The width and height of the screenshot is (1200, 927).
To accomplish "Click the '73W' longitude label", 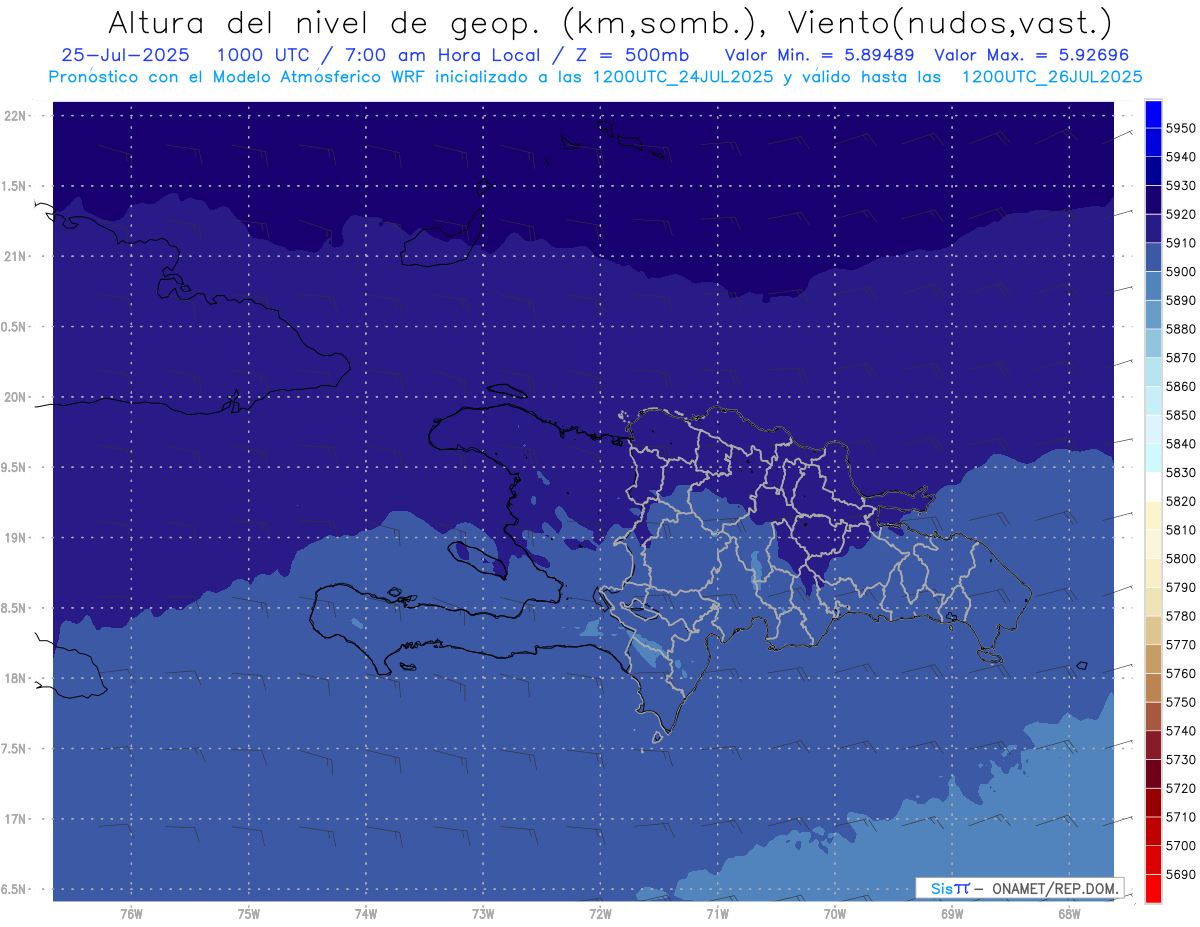I will point(483,914).
